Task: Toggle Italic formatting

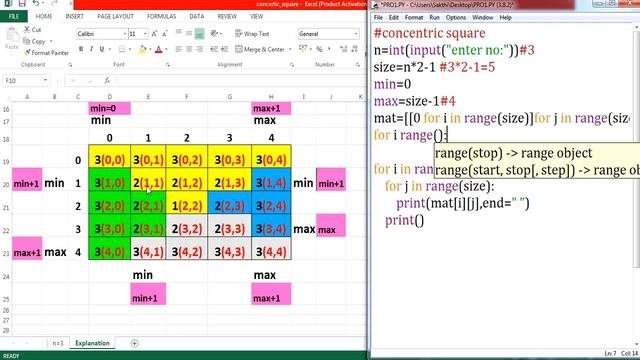Action: point(91,49)
